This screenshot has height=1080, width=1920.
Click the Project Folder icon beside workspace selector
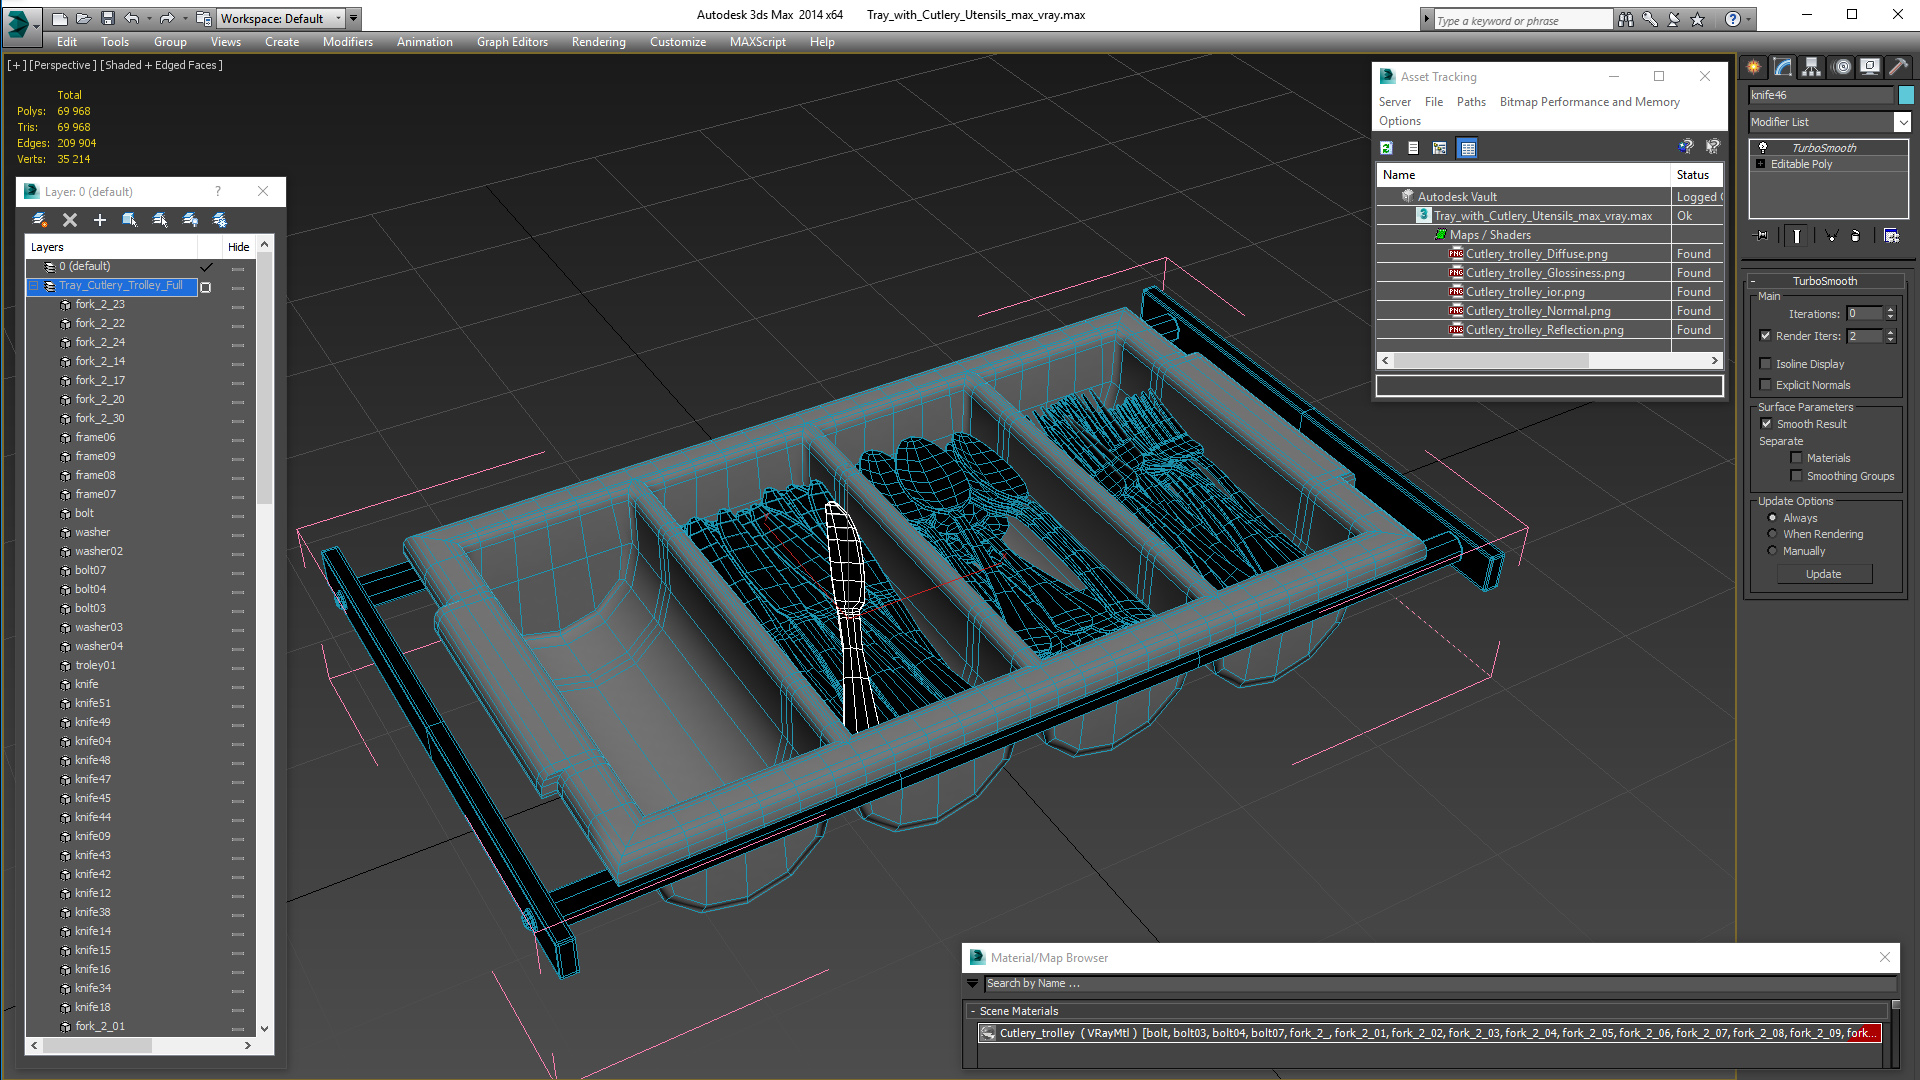point(204,18)
